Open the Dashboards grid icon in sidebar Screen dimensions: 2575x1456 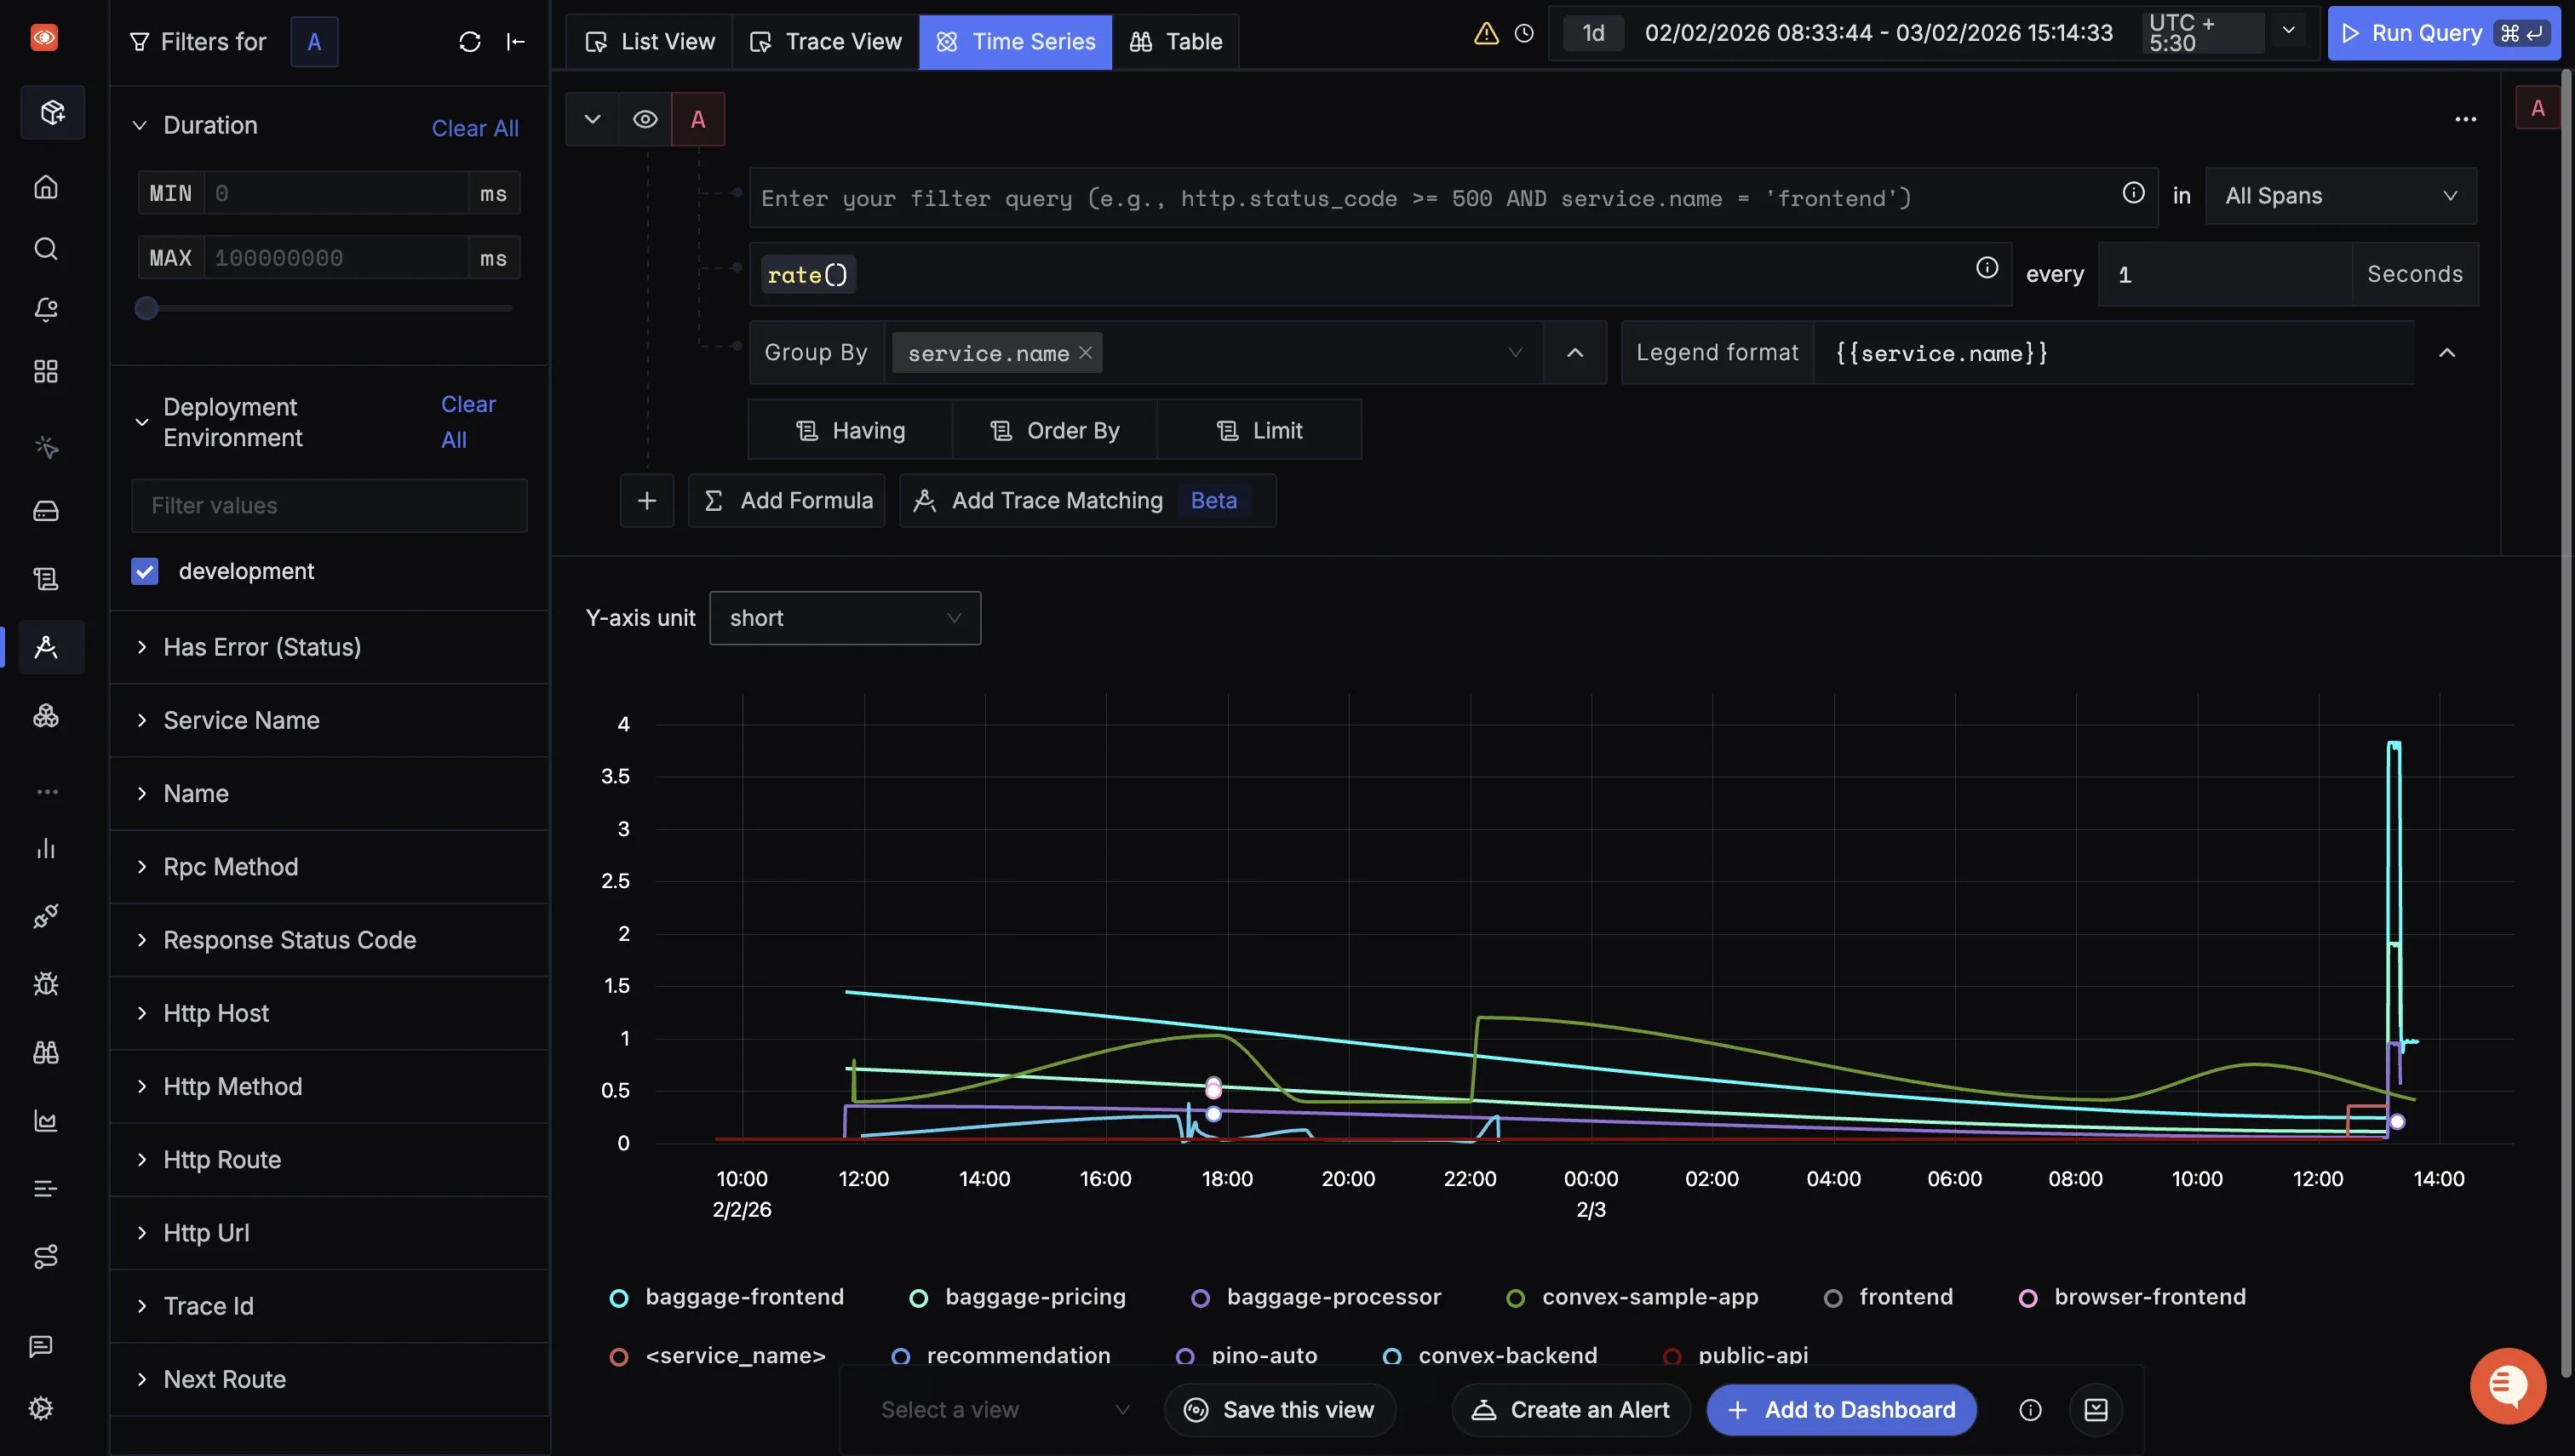click(x=46, y=372)
